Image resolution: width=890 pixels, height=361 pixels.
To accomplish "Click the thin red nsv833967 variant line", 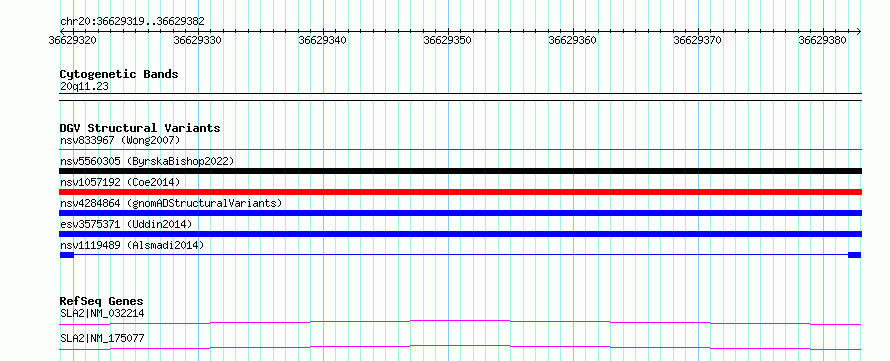I will click(460, 150).
